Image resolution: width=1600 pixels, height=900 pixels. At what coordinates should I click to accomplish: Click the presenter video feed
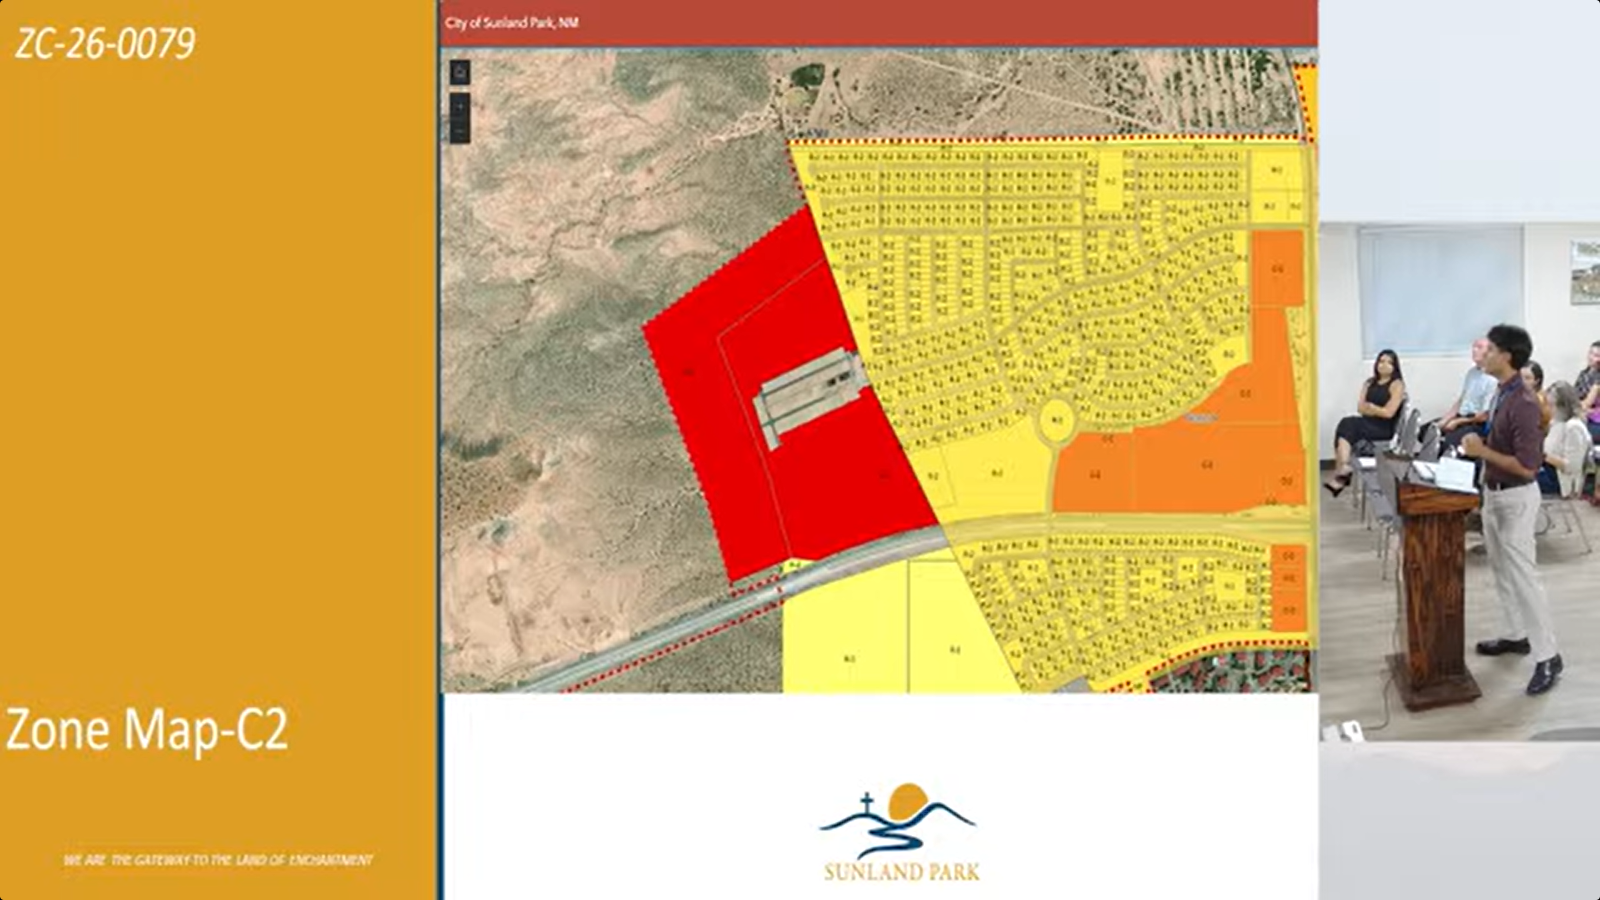tap(1460, 482)
